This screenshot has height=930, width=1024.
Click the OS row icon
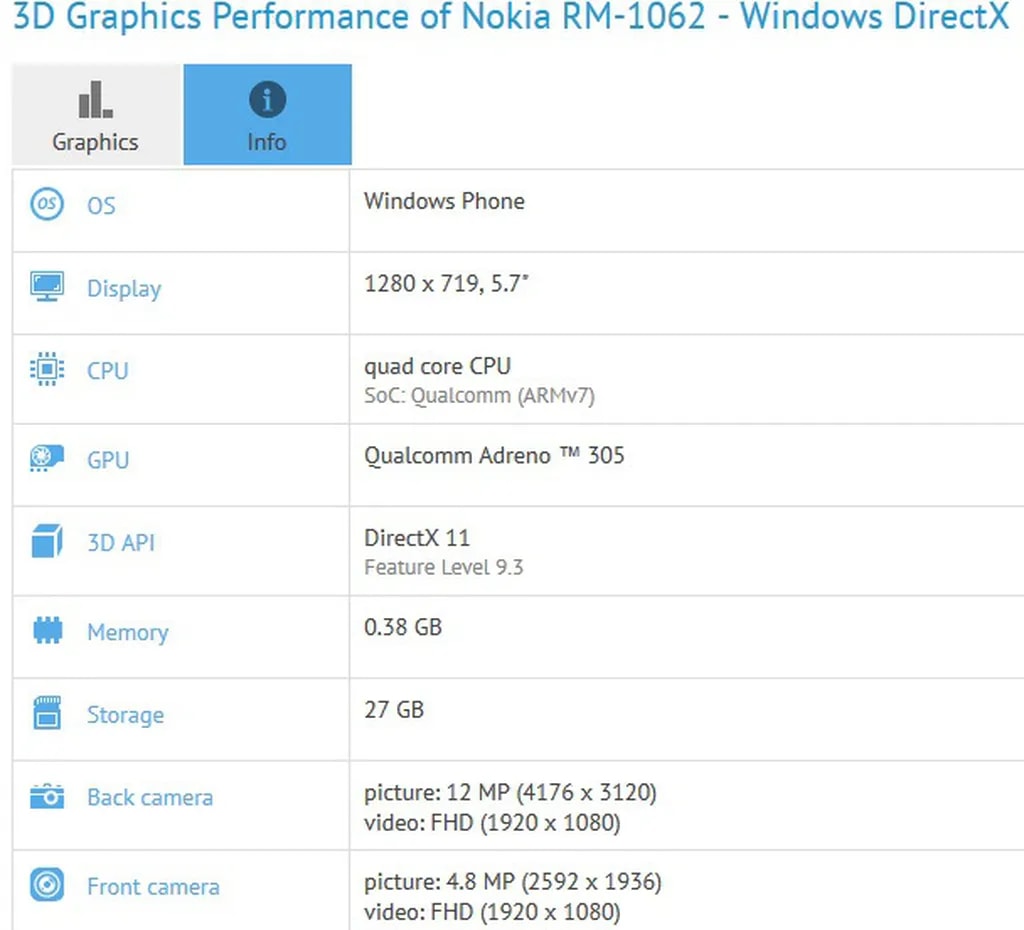tap(47, 205)
